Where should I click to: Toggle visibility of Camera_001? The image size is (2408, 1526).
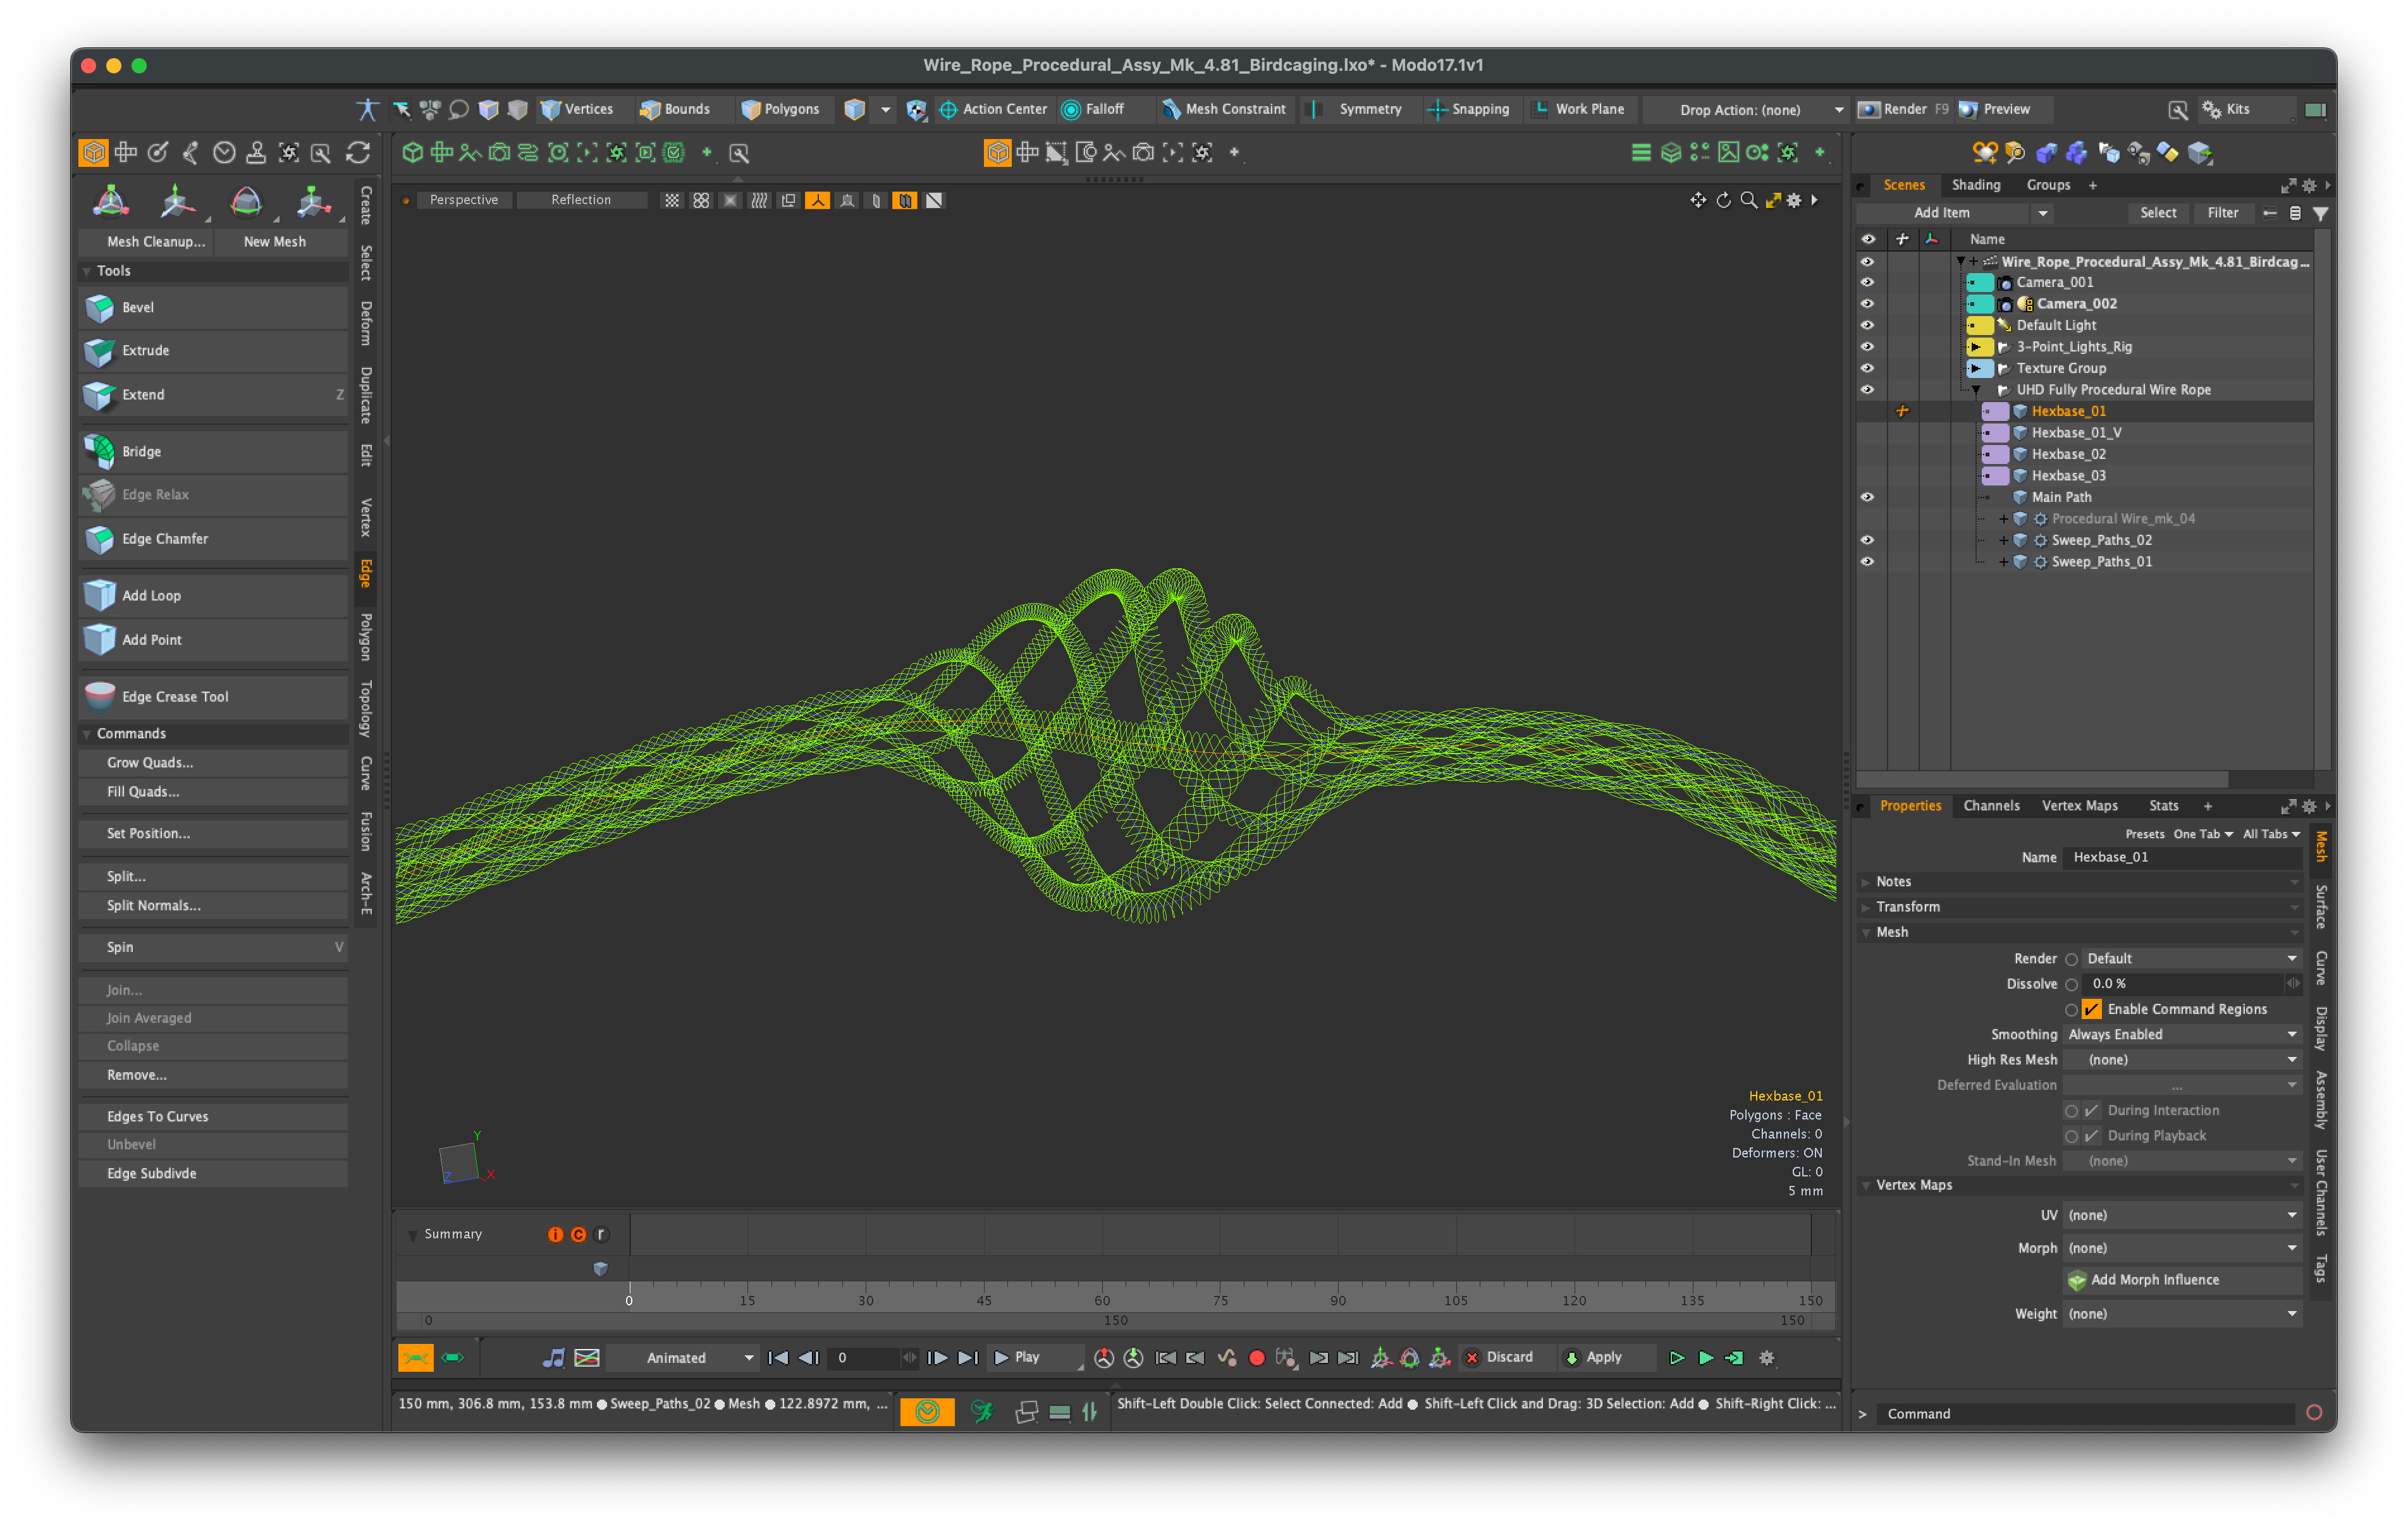1867,282
